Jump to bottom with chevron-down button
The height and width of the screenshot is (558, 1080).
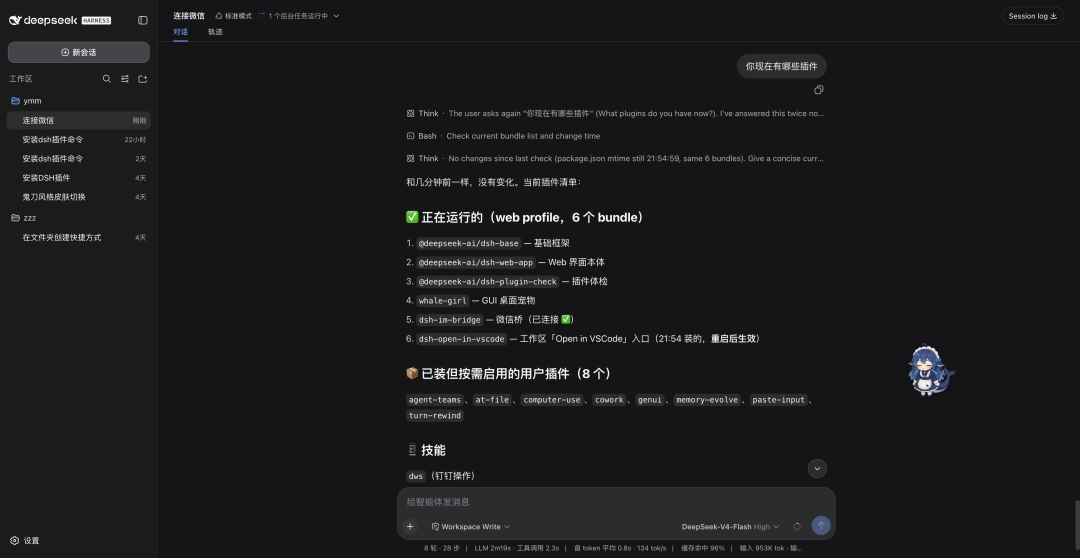pyautogui.click(x=817, y=468)
